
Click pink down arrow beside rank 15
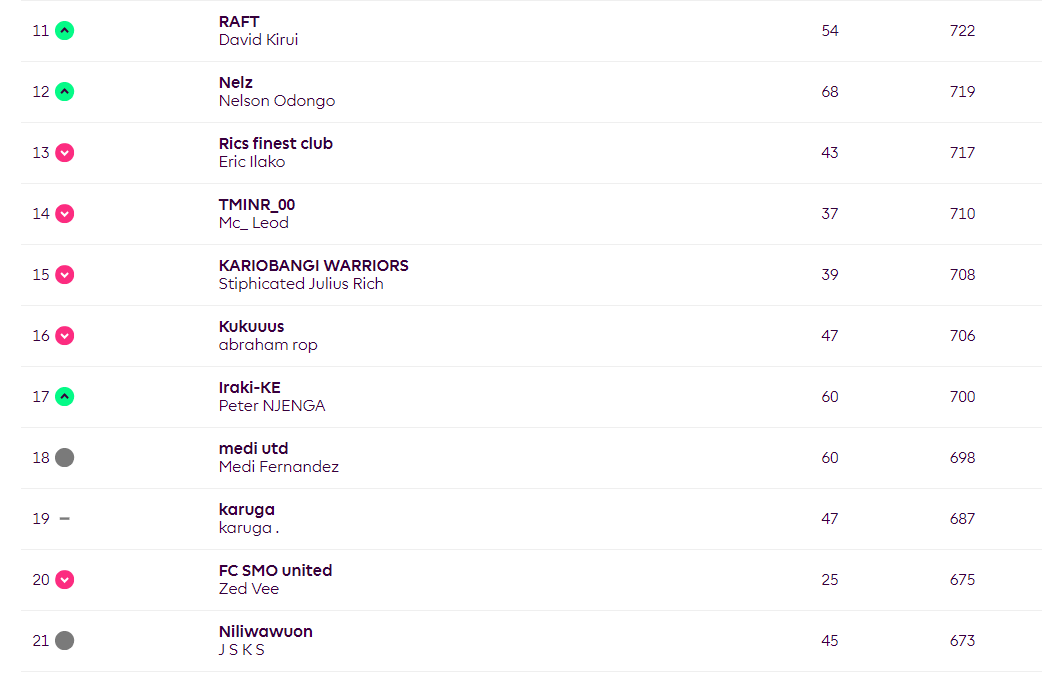click(64, 275)
